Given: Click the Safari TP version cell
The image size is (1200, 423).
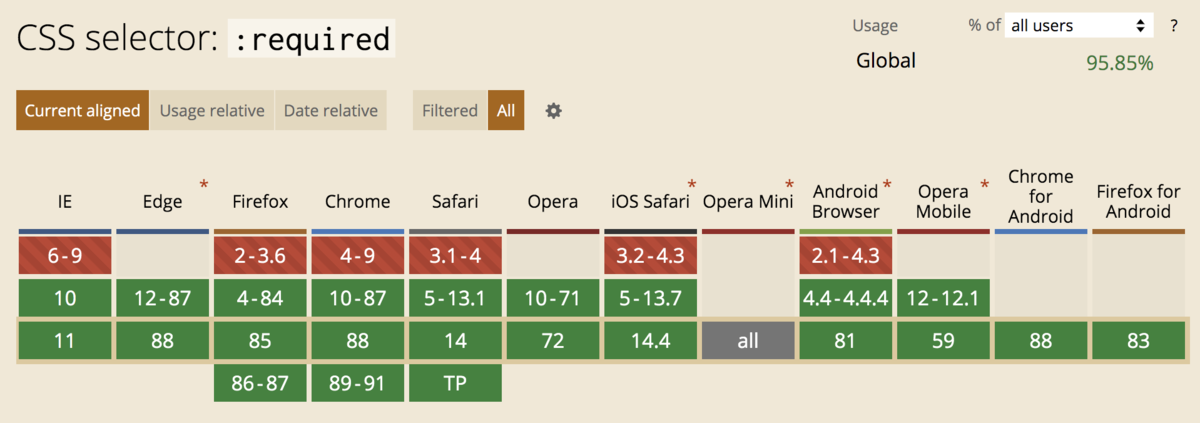Looking at the screenshot, I should 455,383.
